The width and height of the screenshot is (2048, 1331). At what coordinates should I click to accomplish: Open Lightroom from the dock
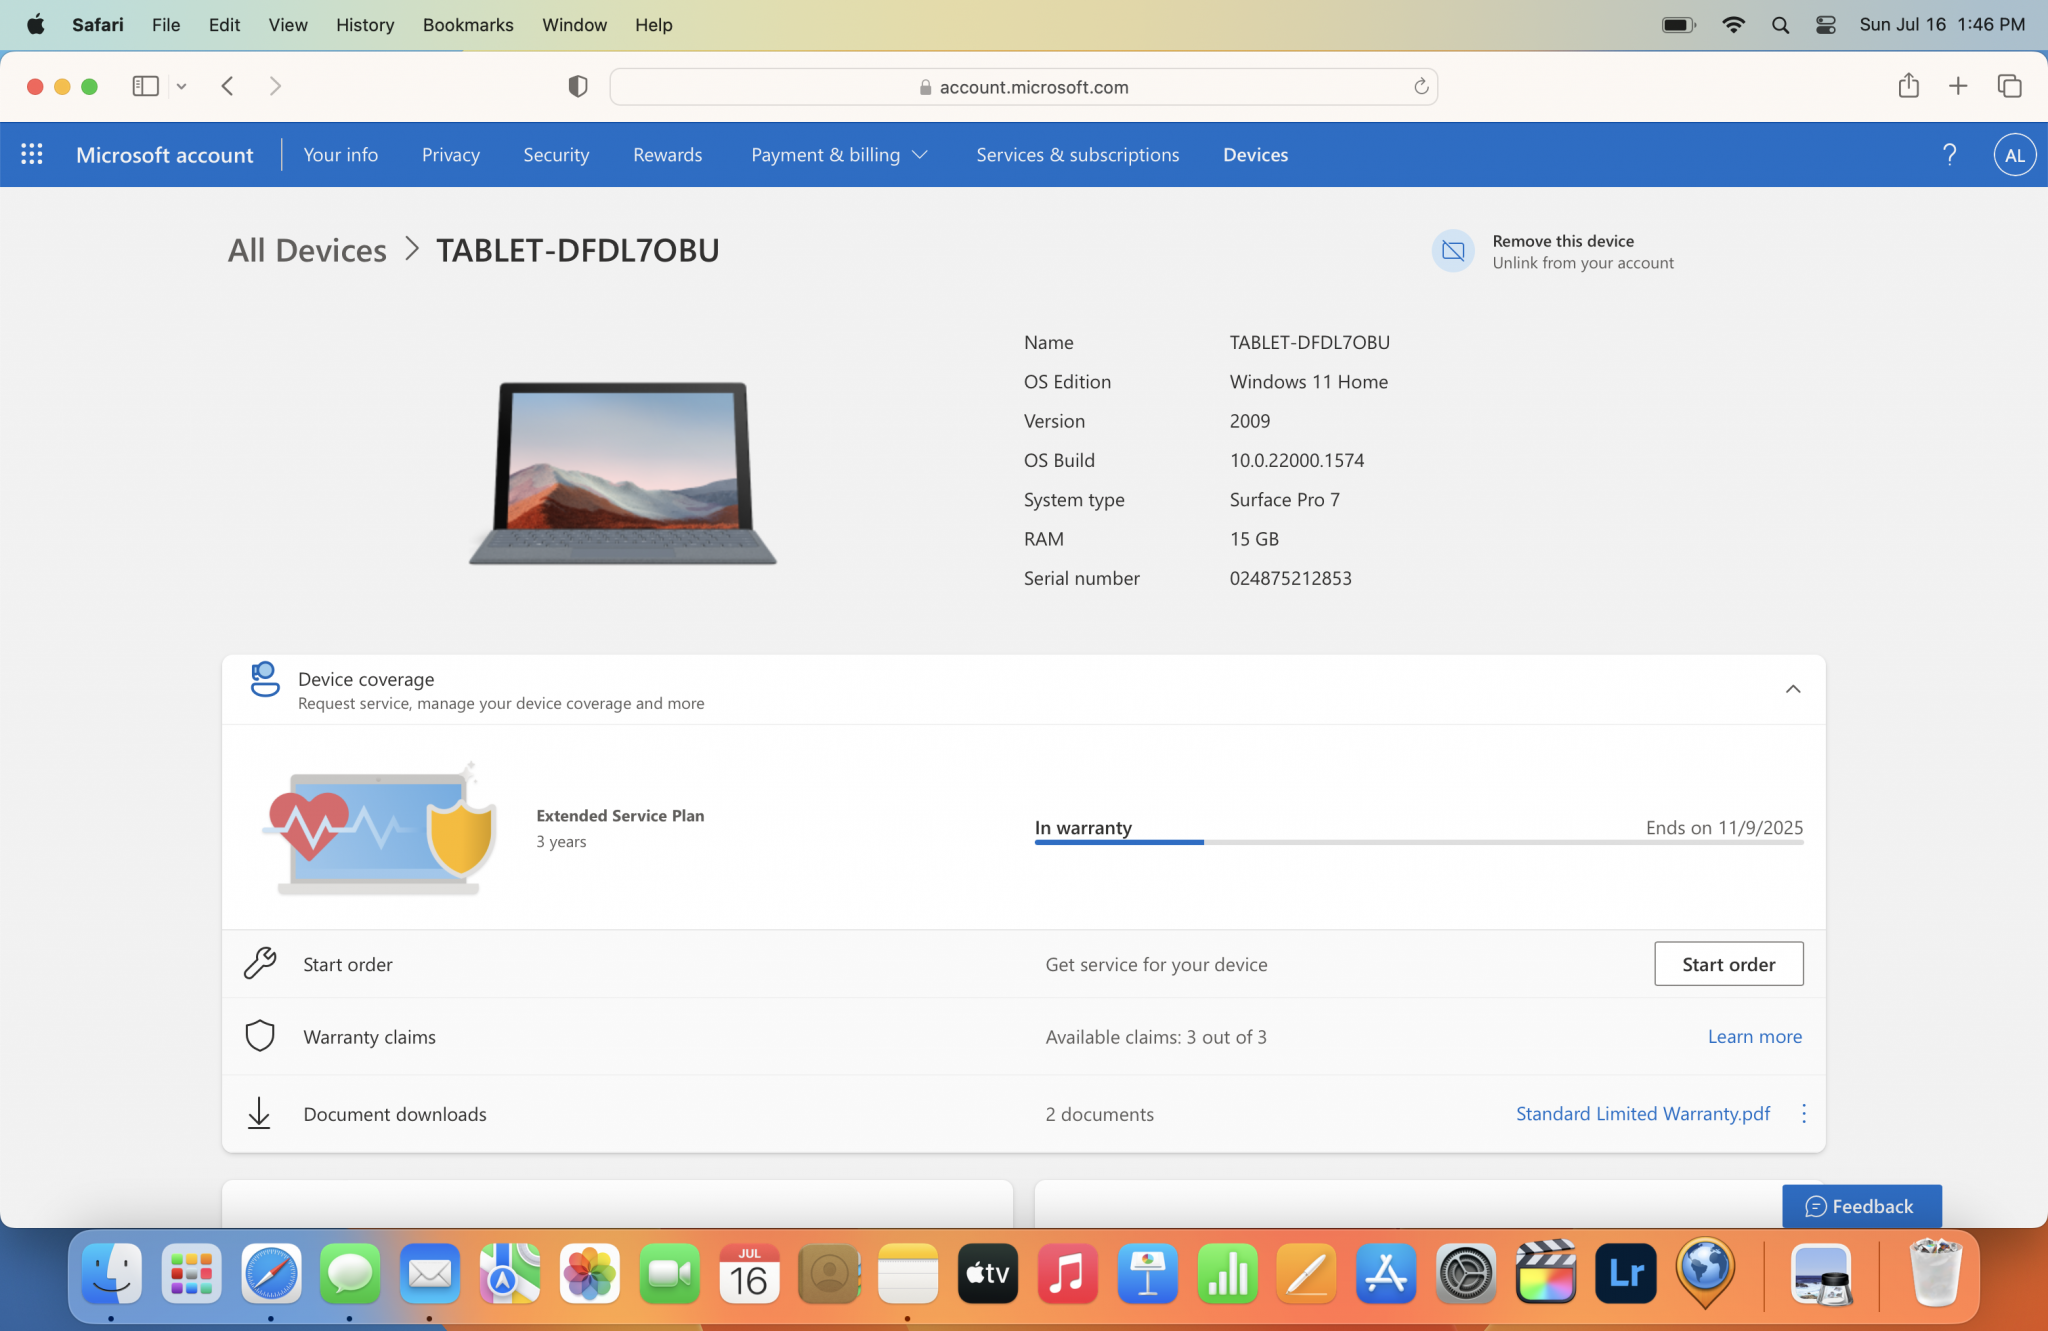click(x=1625, y=1274)
